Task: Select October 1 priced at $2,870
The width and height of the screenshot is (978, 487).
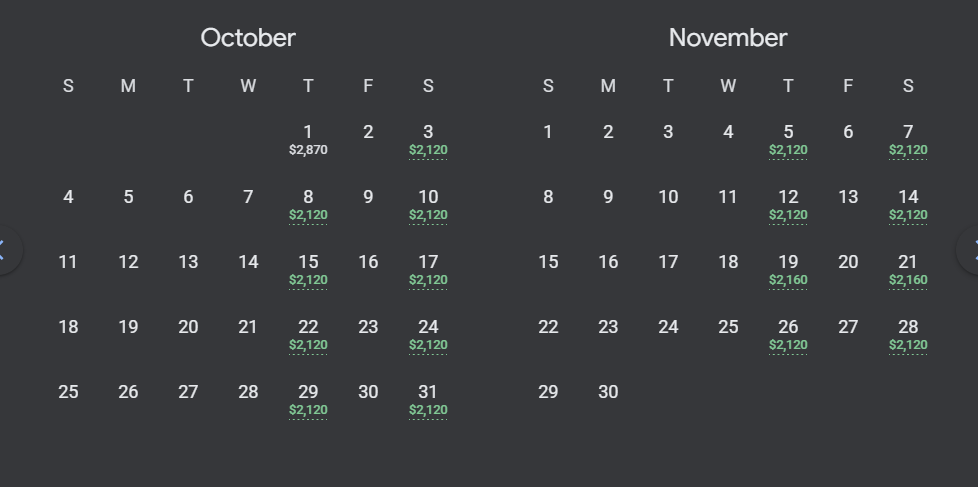Action: (x=308, y=140)
